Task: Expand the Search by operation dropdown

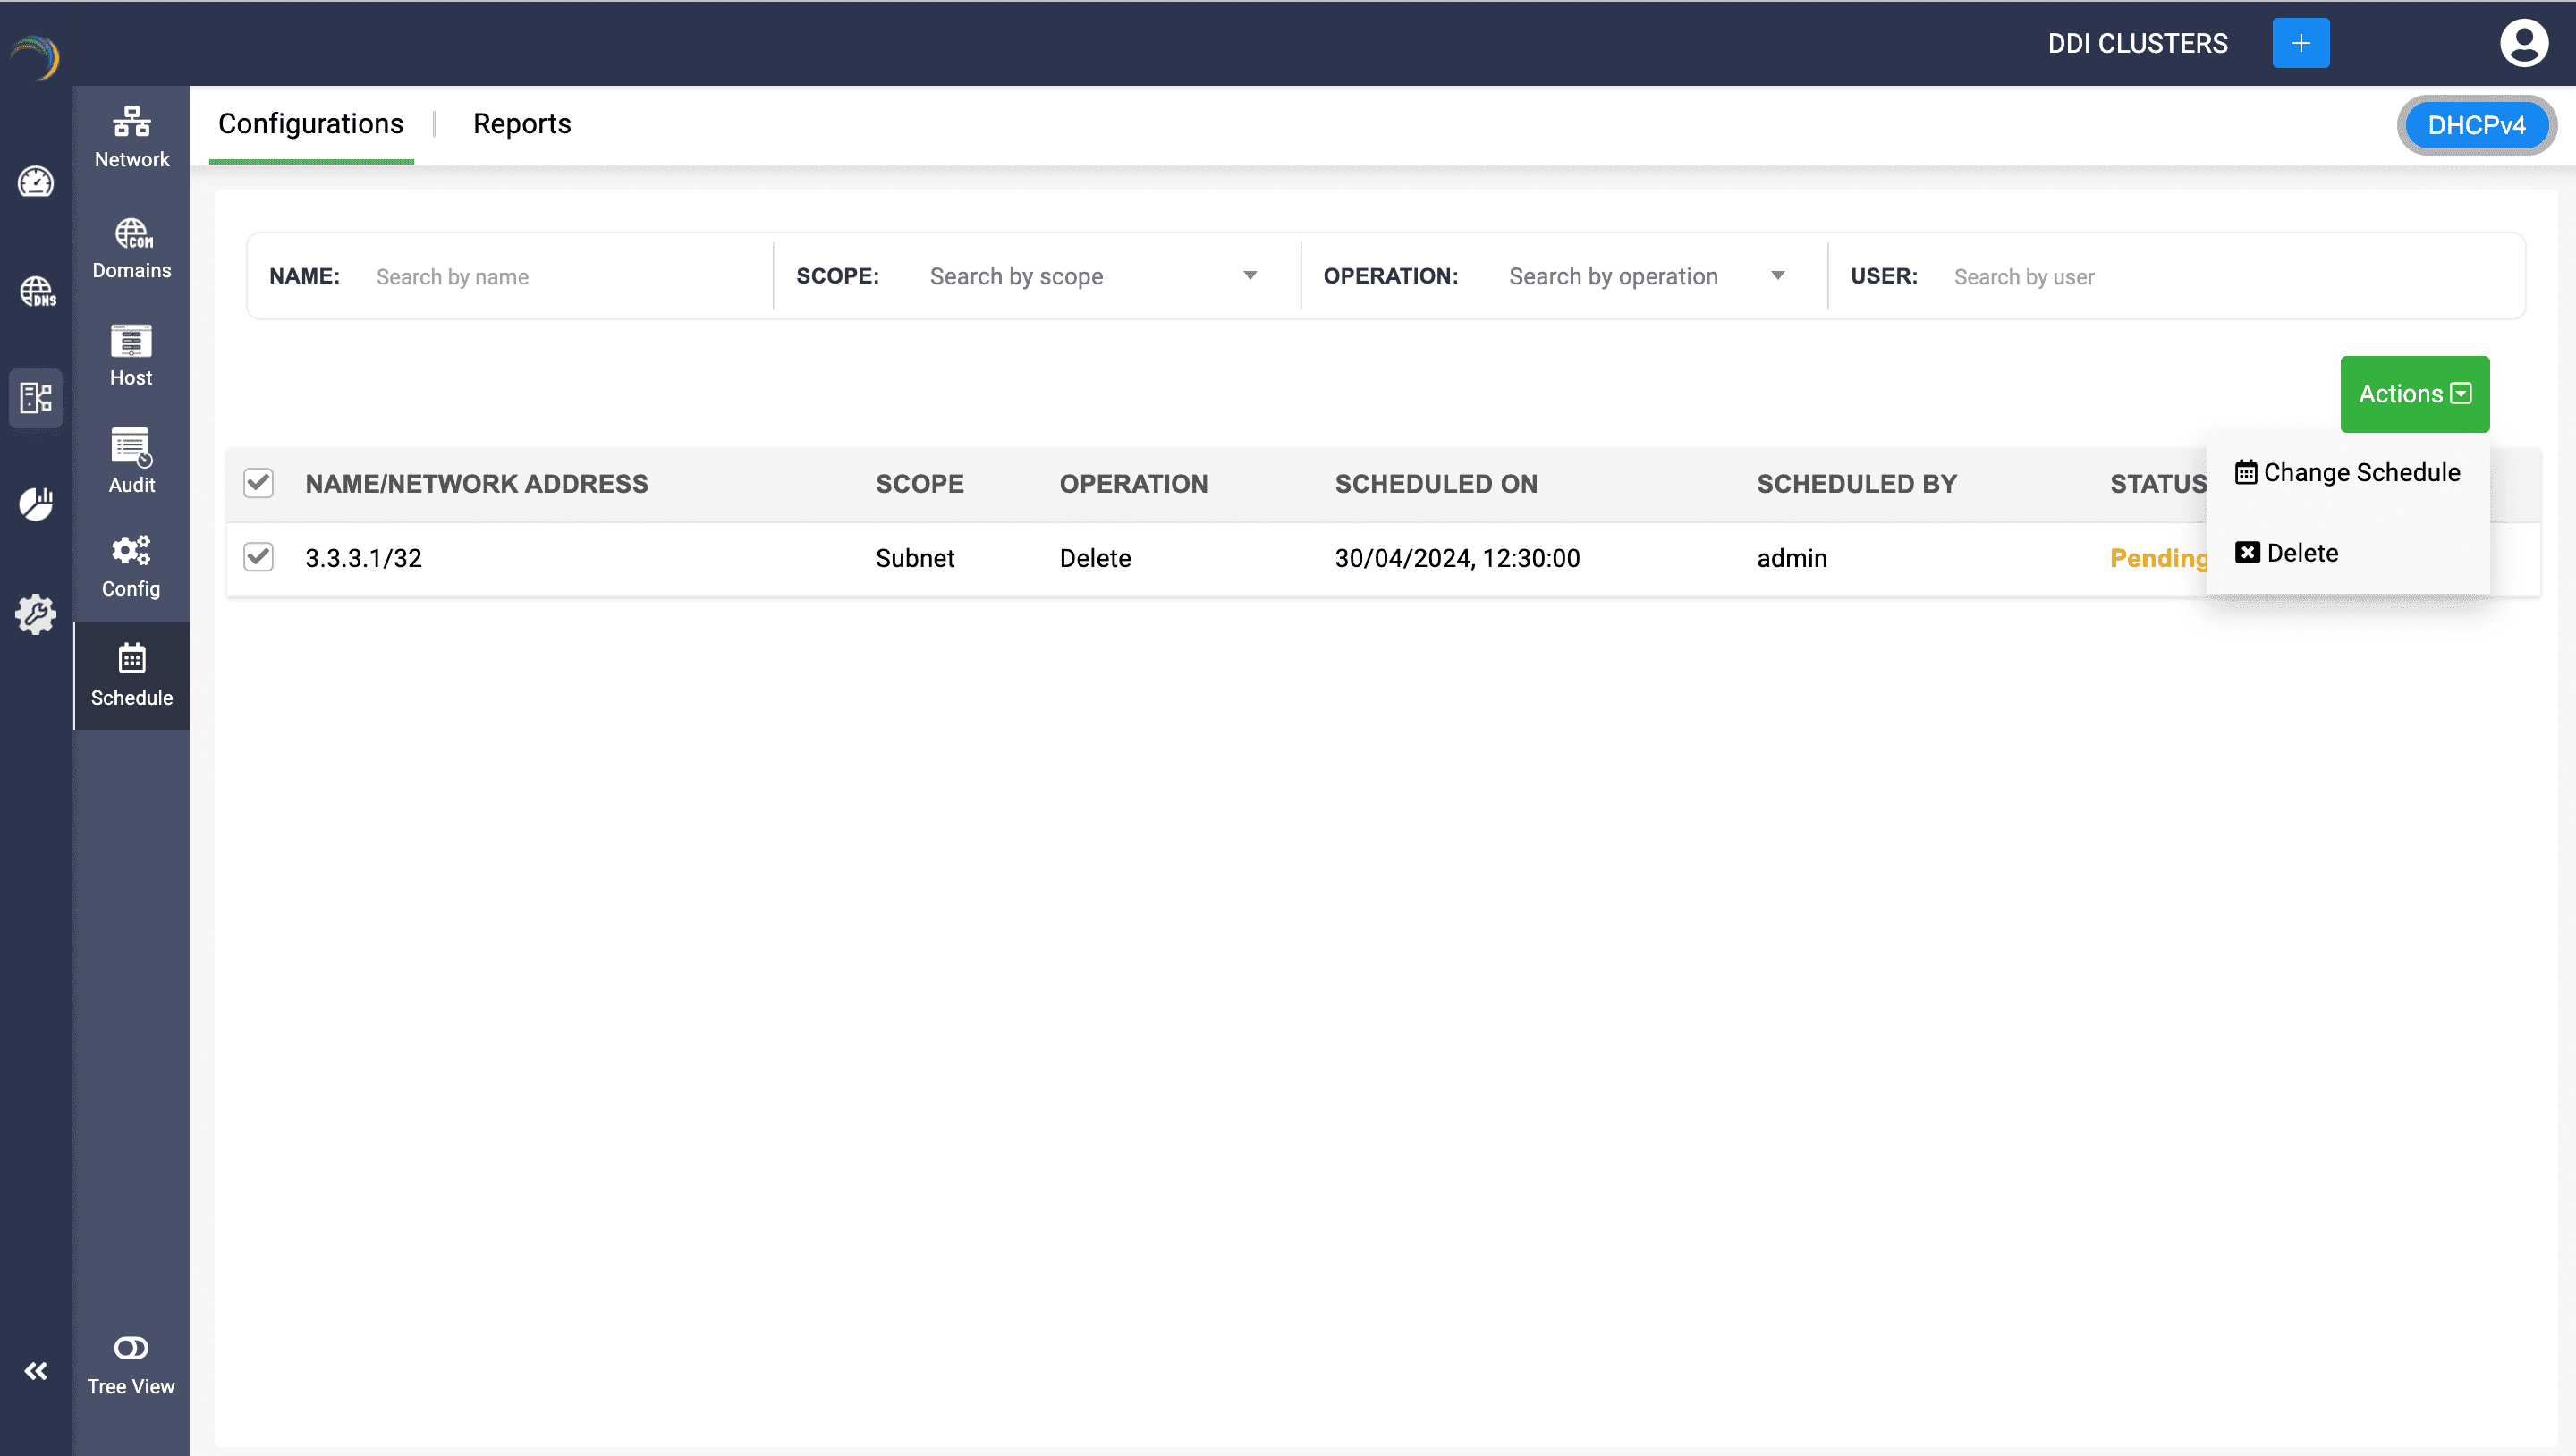Action: (x=1777, y=276)
